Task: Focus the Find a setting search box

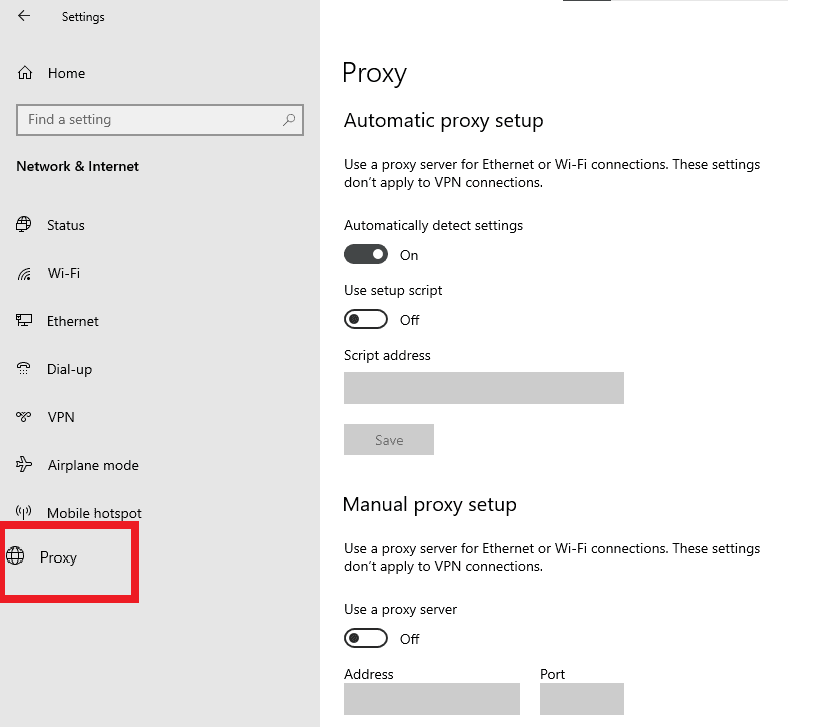Action: (x=150, y=120)
